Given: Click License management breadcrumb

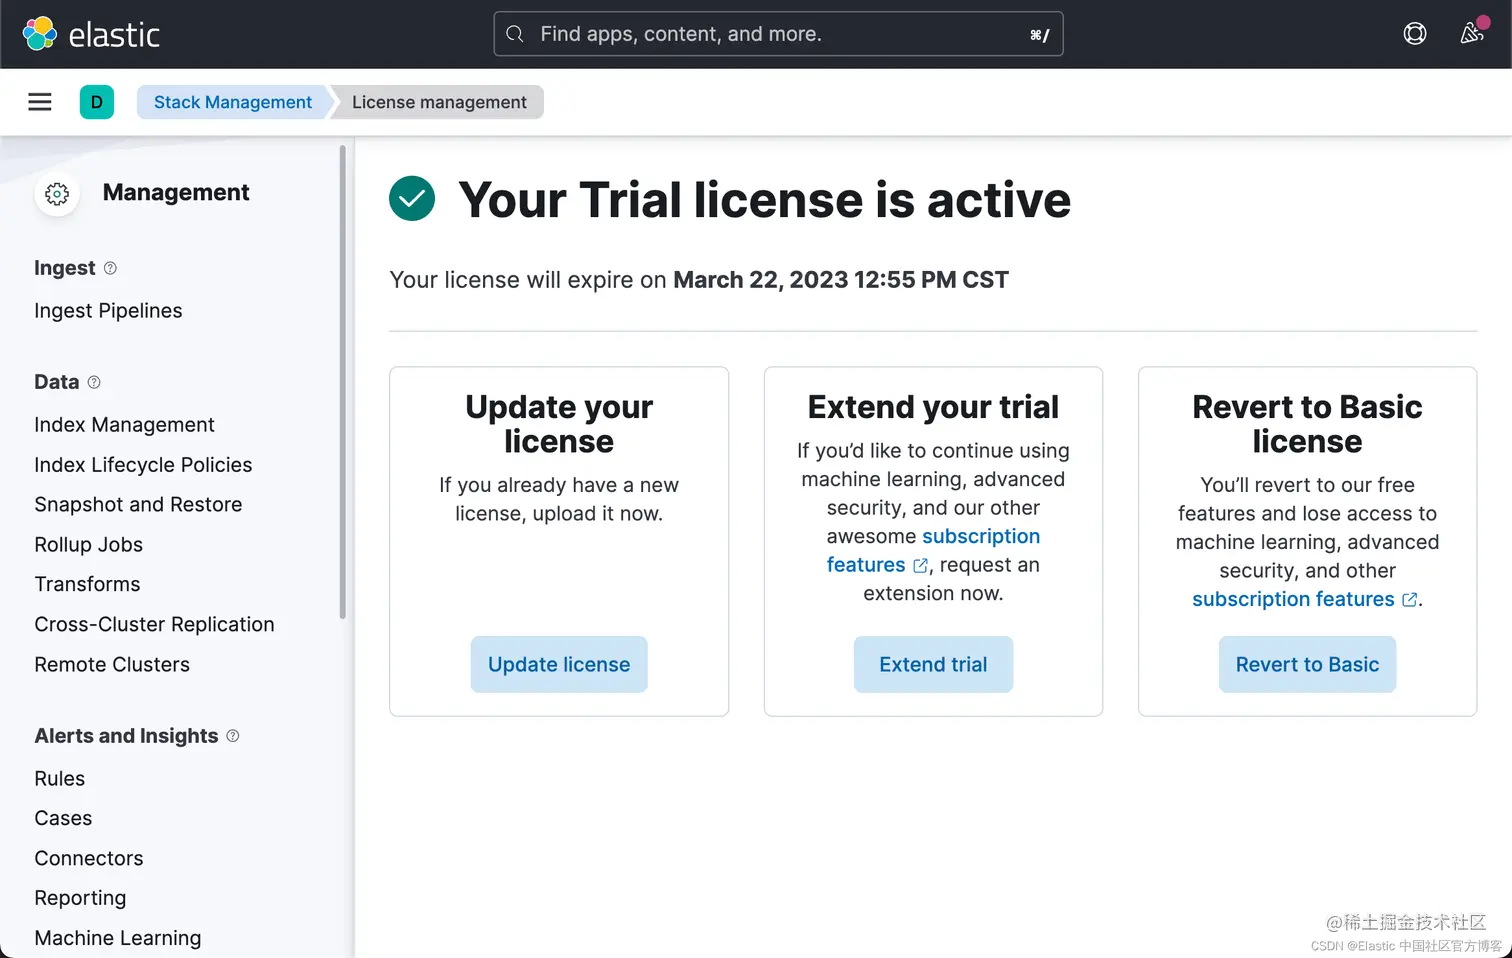Looking at the screenshot, I should pos(439,102).
